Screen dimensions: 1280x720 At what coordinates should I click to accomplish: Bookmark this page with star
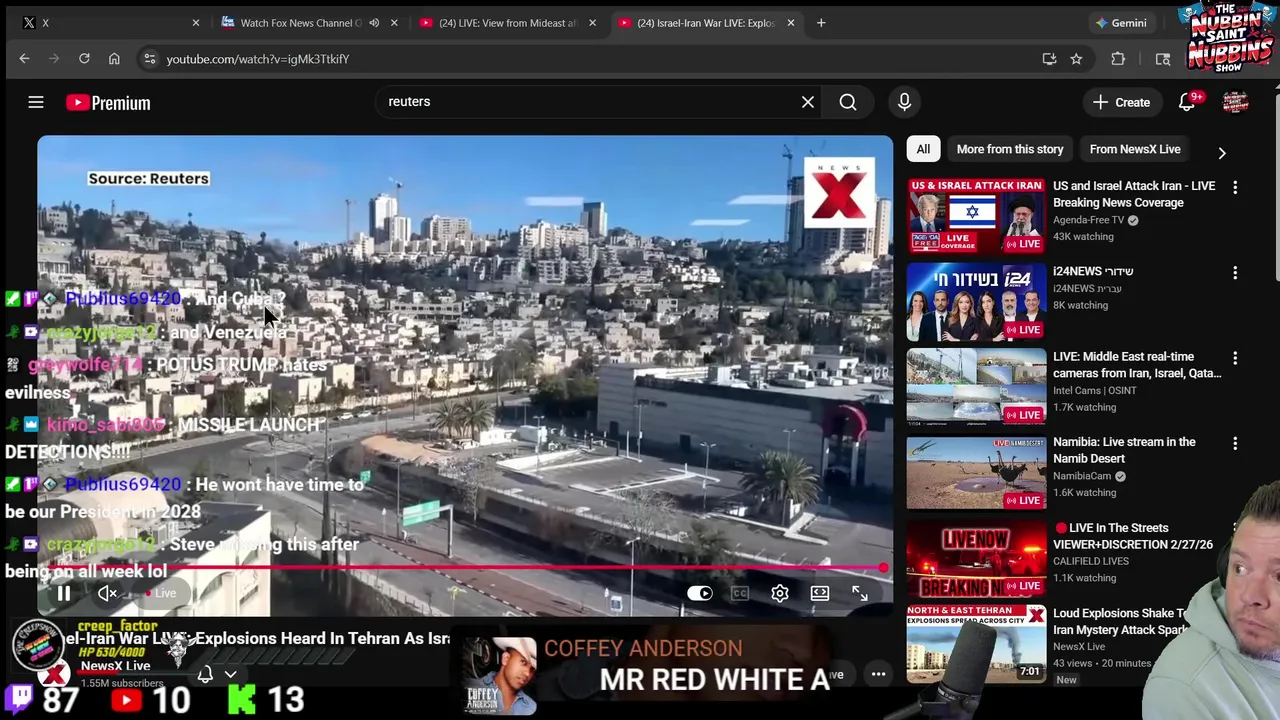pos(1076,59)
